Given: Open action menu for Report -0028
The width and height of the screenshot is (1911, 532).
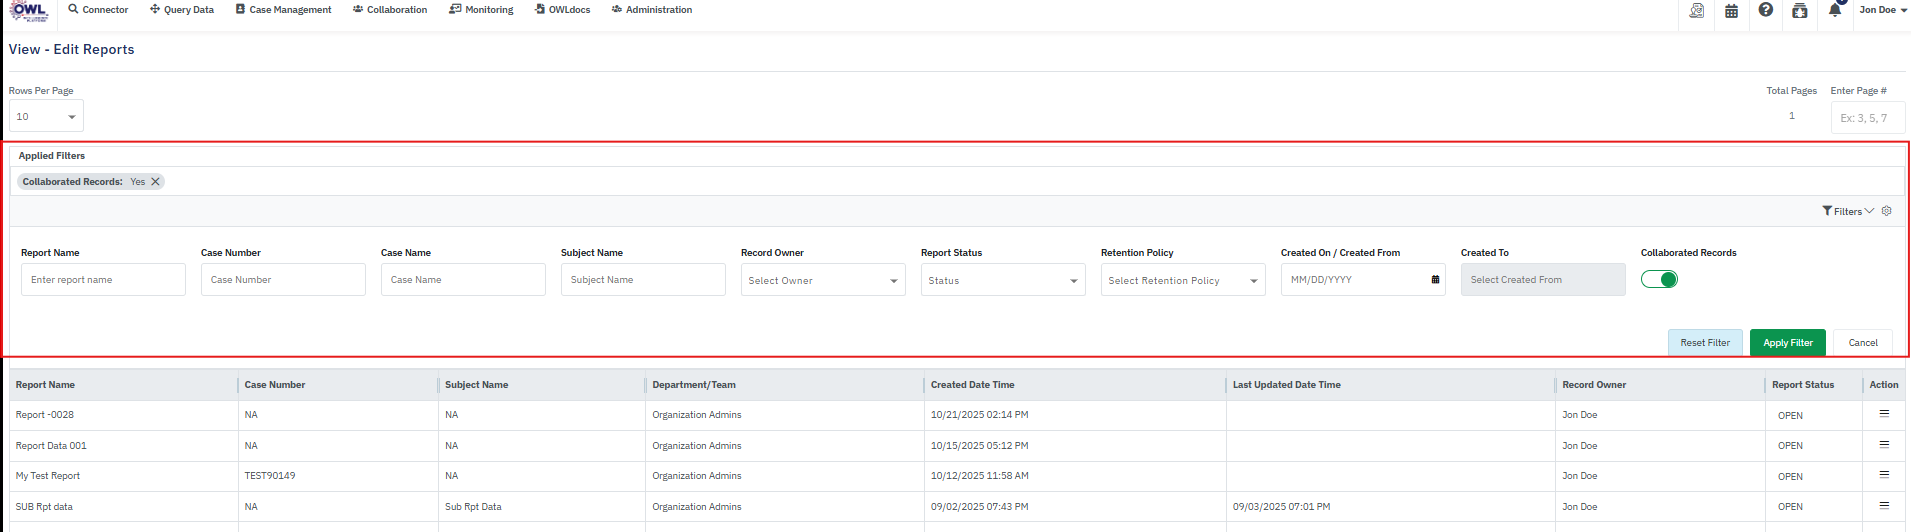Looking at the screenshot, I should pos(1884,414).
